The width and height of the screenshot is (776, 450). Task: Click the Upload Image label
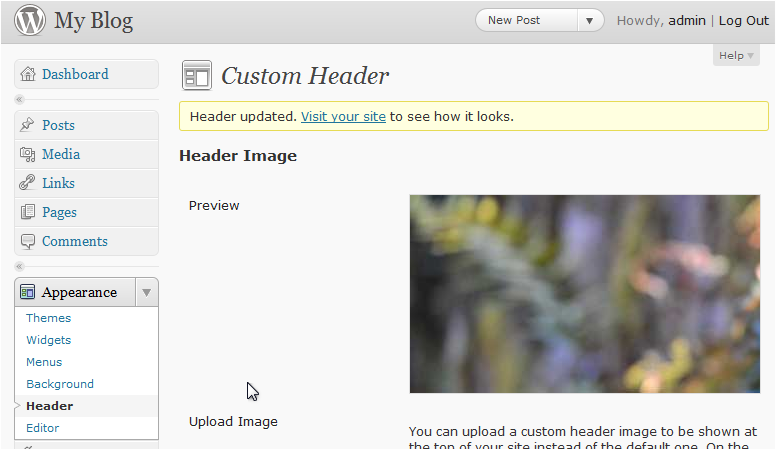233,422
